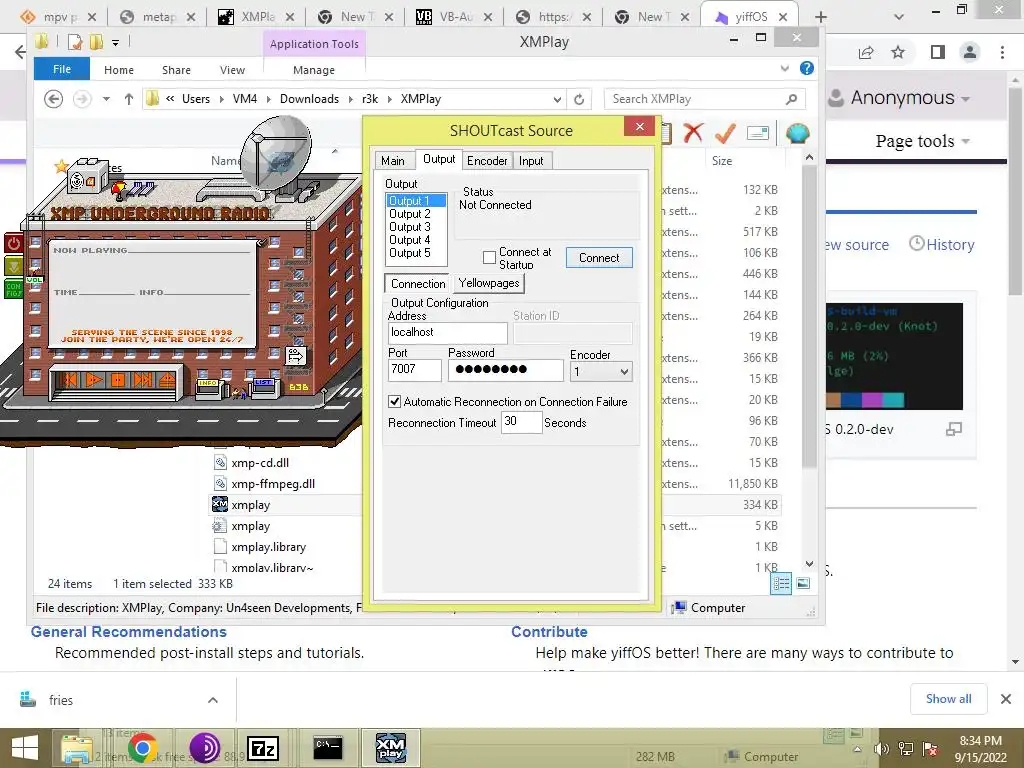Screen dimensions: 1024x768
Task: Enable Connect at Startup checkbox
Action: coord(489,257)
